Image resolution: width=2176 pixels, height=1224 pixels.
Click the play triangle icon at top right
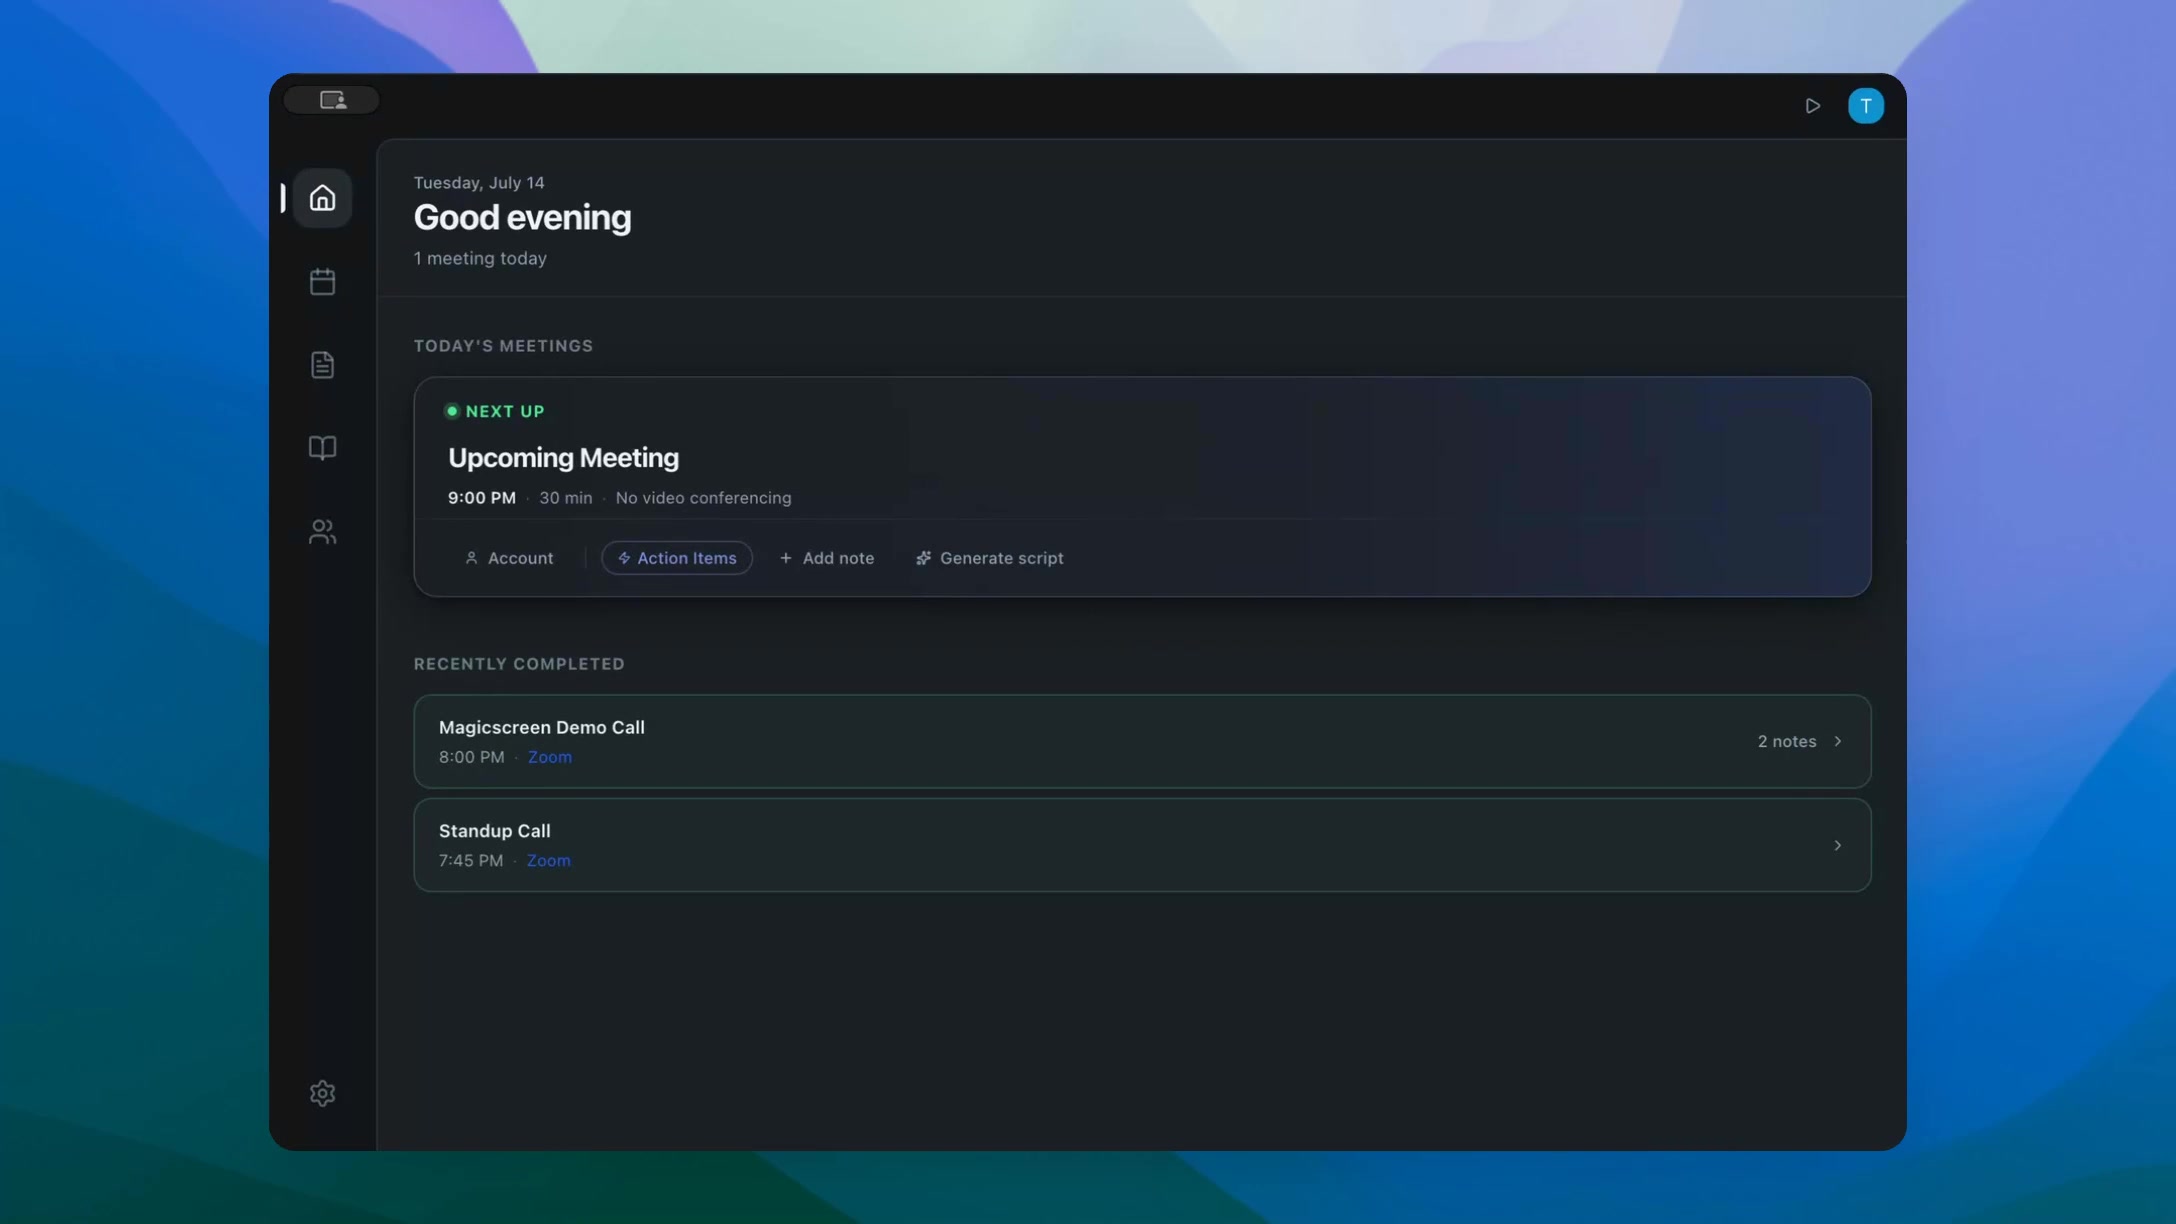1813,106
